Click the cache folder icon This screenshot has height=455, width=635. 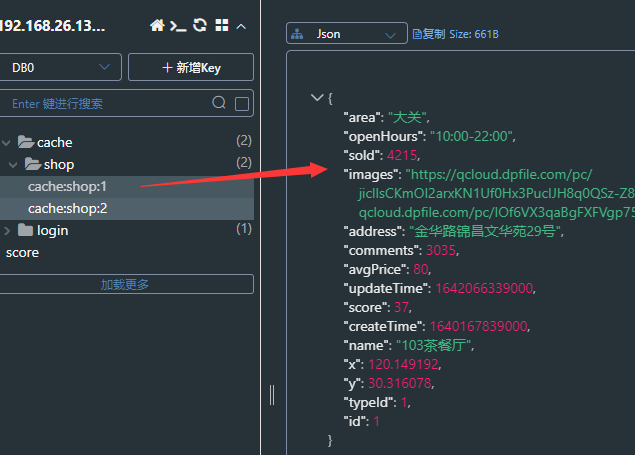coord(26,142)
